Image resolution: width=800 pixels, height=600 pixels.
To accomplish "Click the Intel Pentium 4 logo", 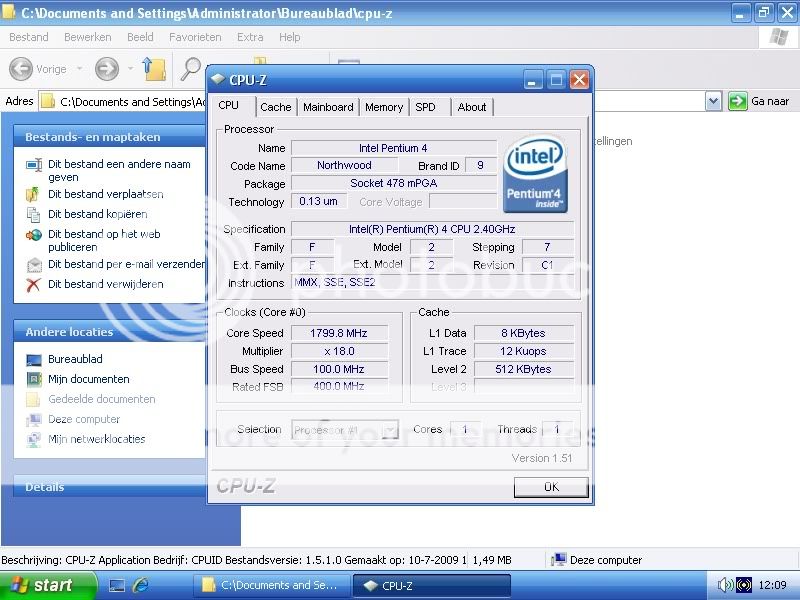I will point(535,173).
